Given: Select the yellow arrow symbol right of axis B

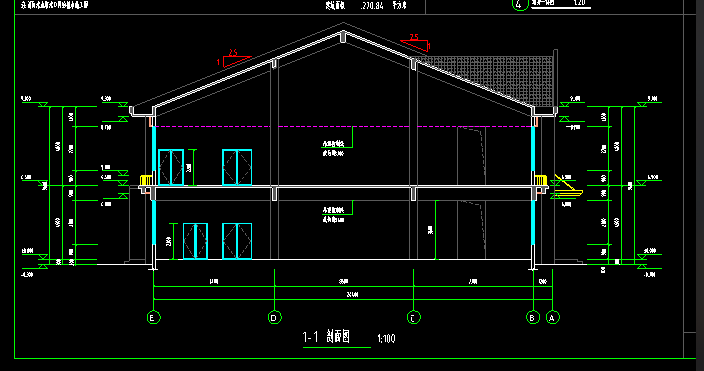Looking at the screenshot, I should [568, 186].
